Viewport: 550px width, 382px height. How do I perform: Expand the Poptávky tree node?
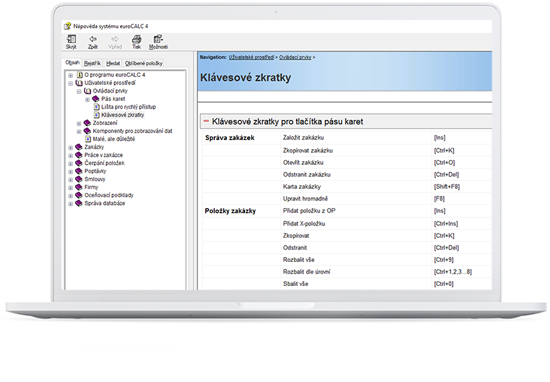(x=71, y=172)
